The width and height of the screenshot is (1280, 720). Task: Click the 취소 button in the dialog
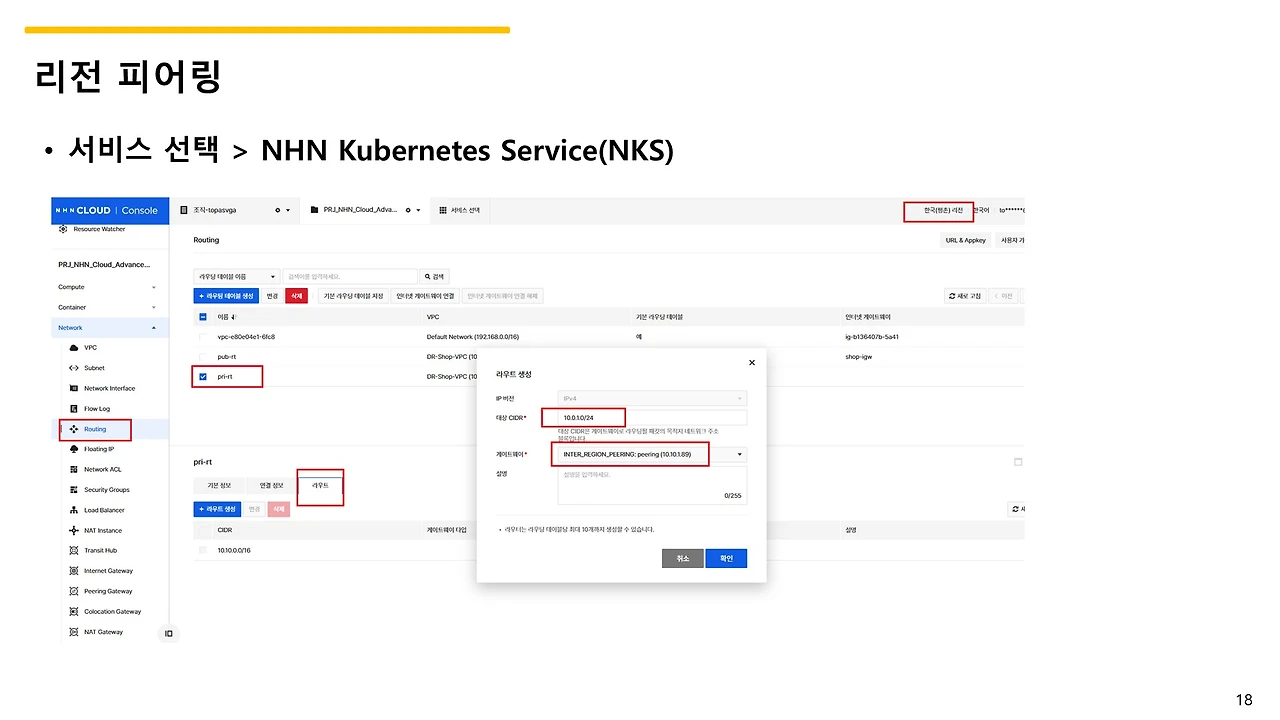[683, 558]
